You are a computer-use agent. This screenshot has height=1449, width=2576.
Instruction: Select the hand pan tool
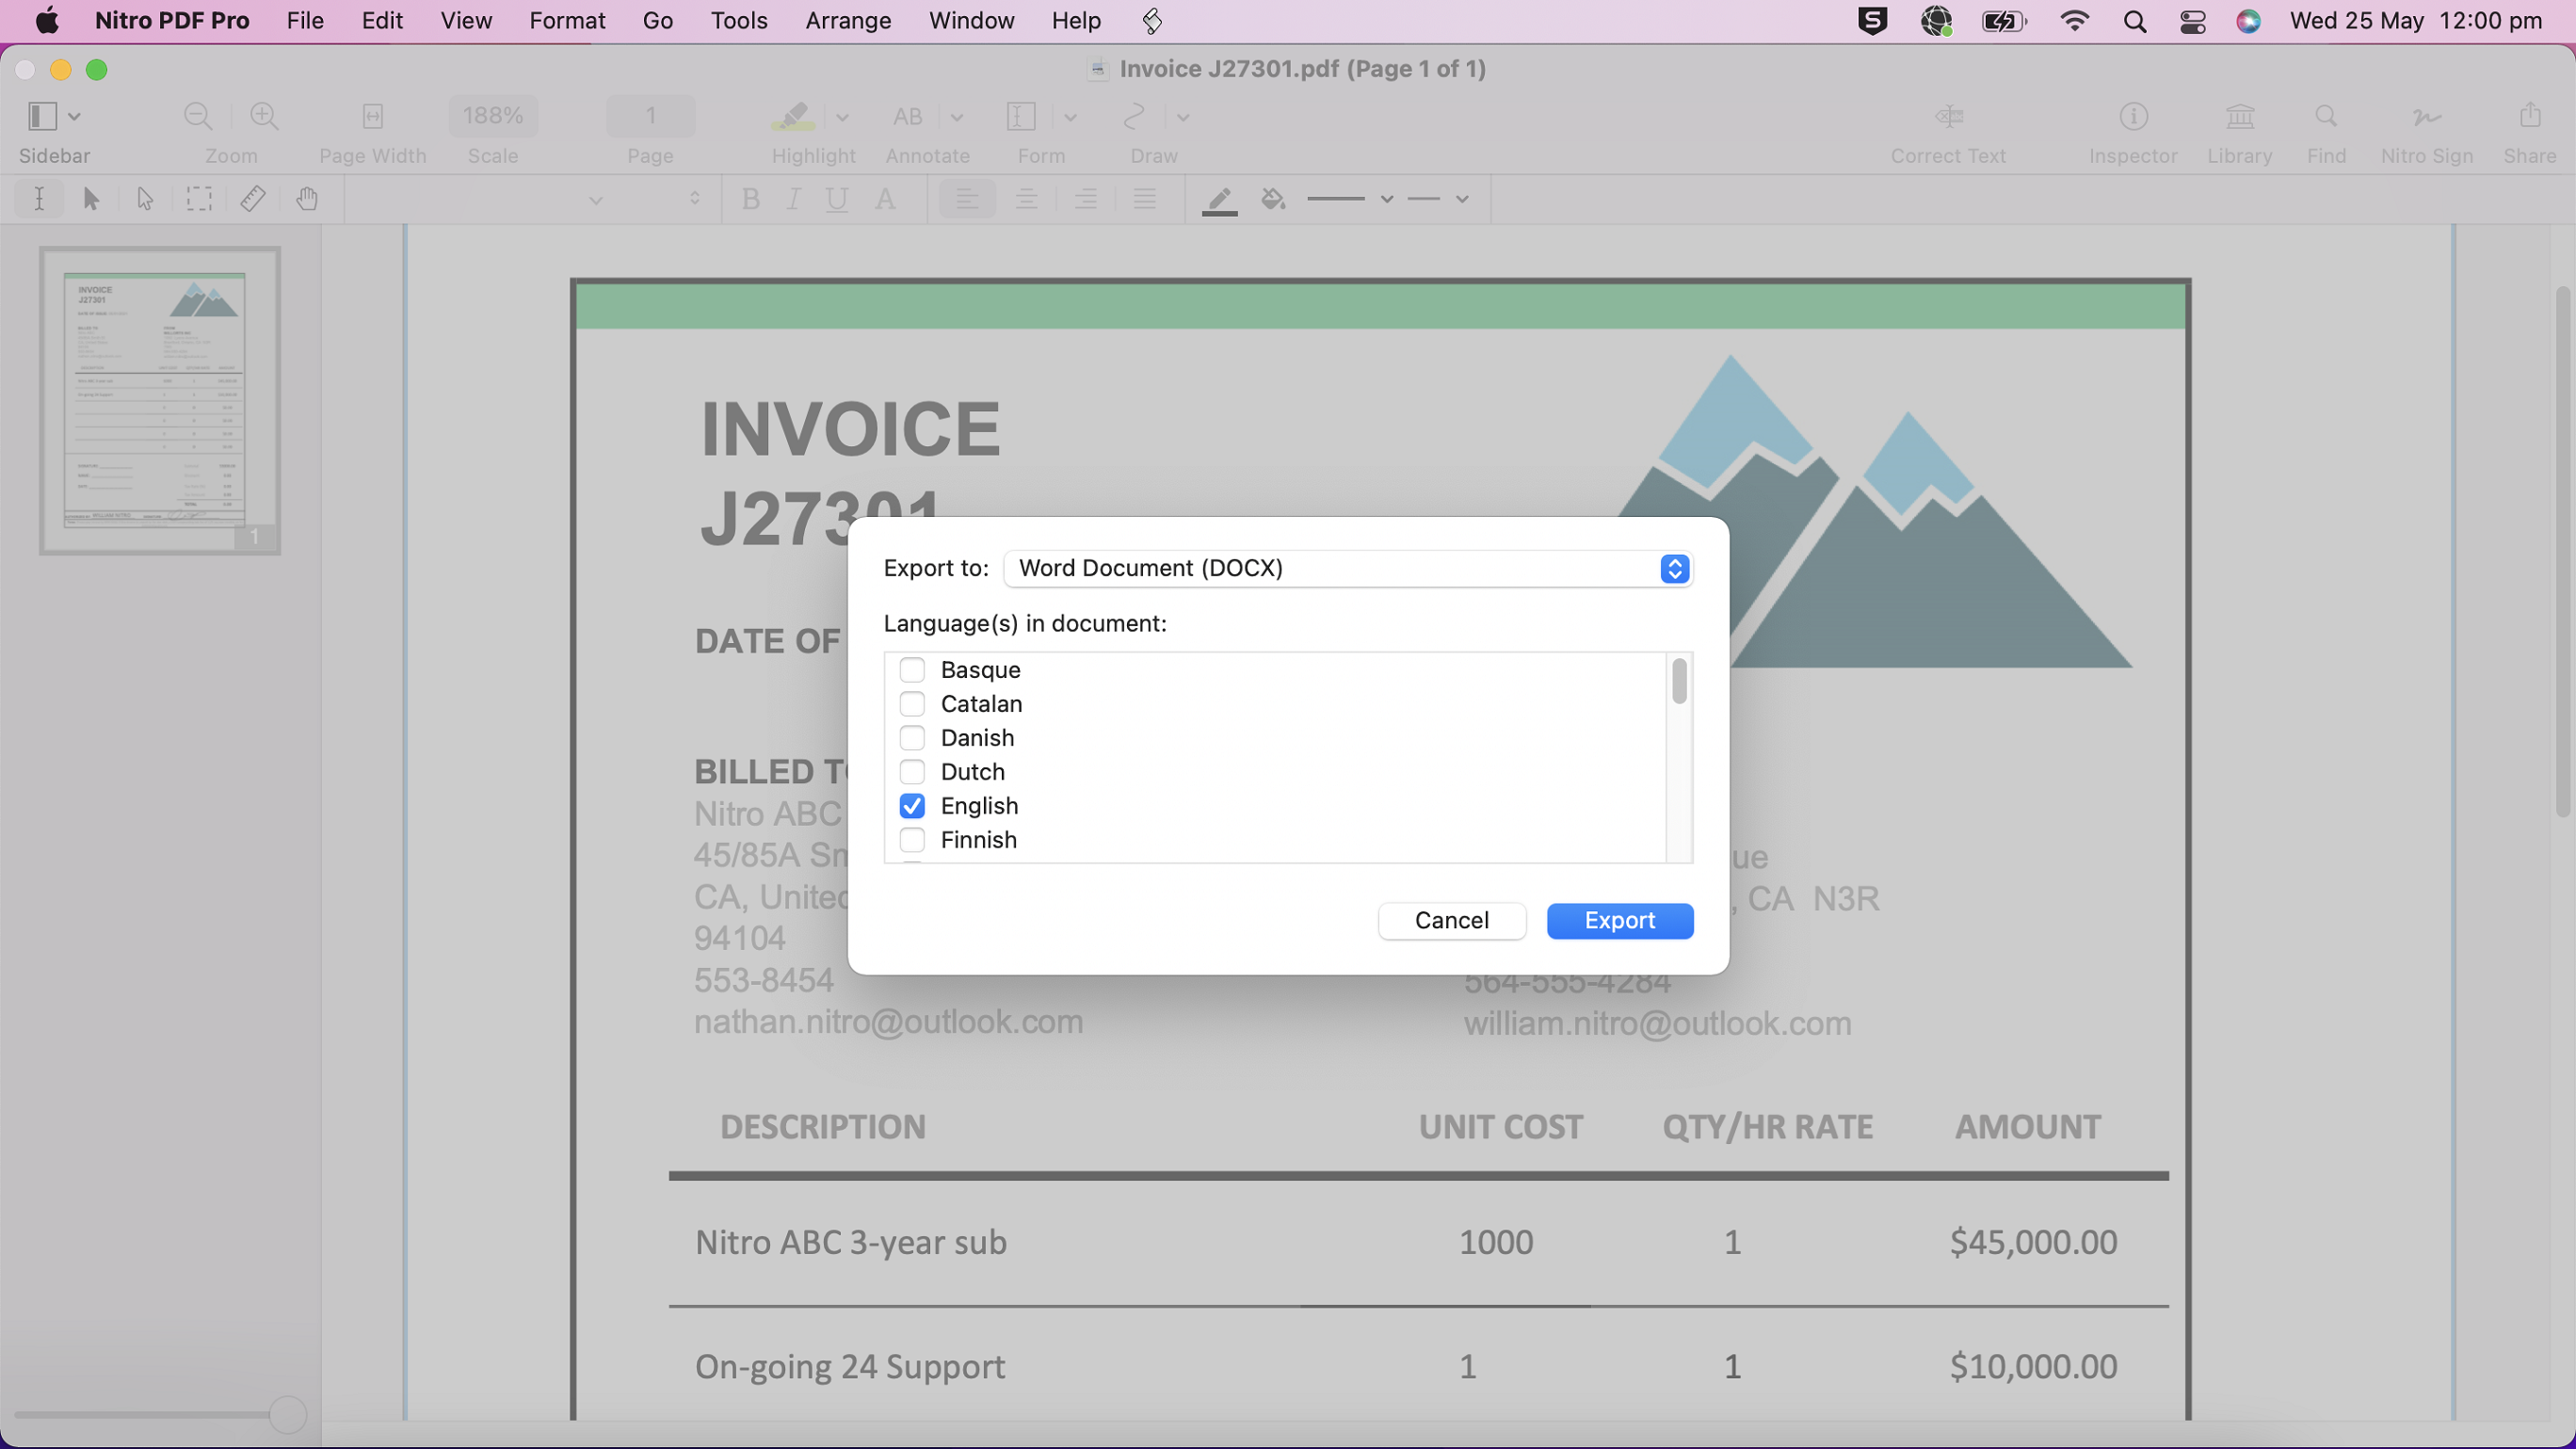[x=307, y=199]
